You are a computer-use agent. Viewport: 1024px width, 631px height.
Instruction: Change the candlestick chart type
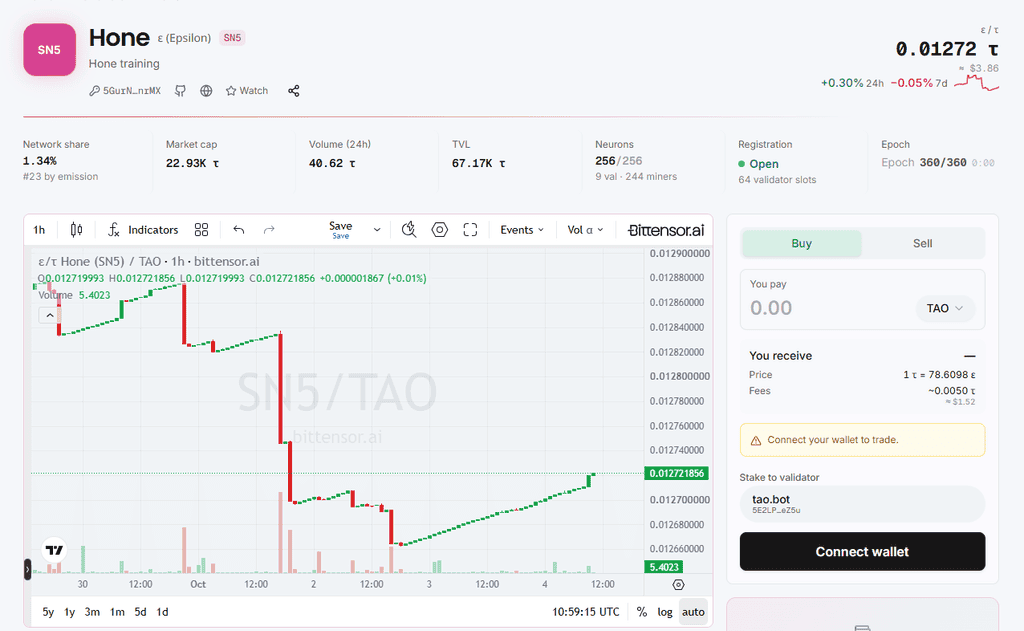(76, 230)
